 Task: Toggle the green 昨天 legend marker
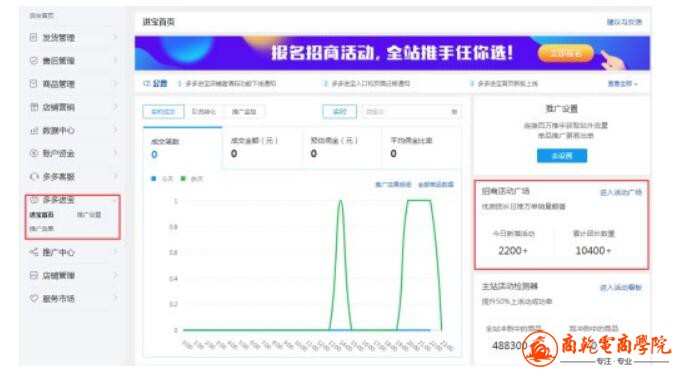click(x=183, y=179)
